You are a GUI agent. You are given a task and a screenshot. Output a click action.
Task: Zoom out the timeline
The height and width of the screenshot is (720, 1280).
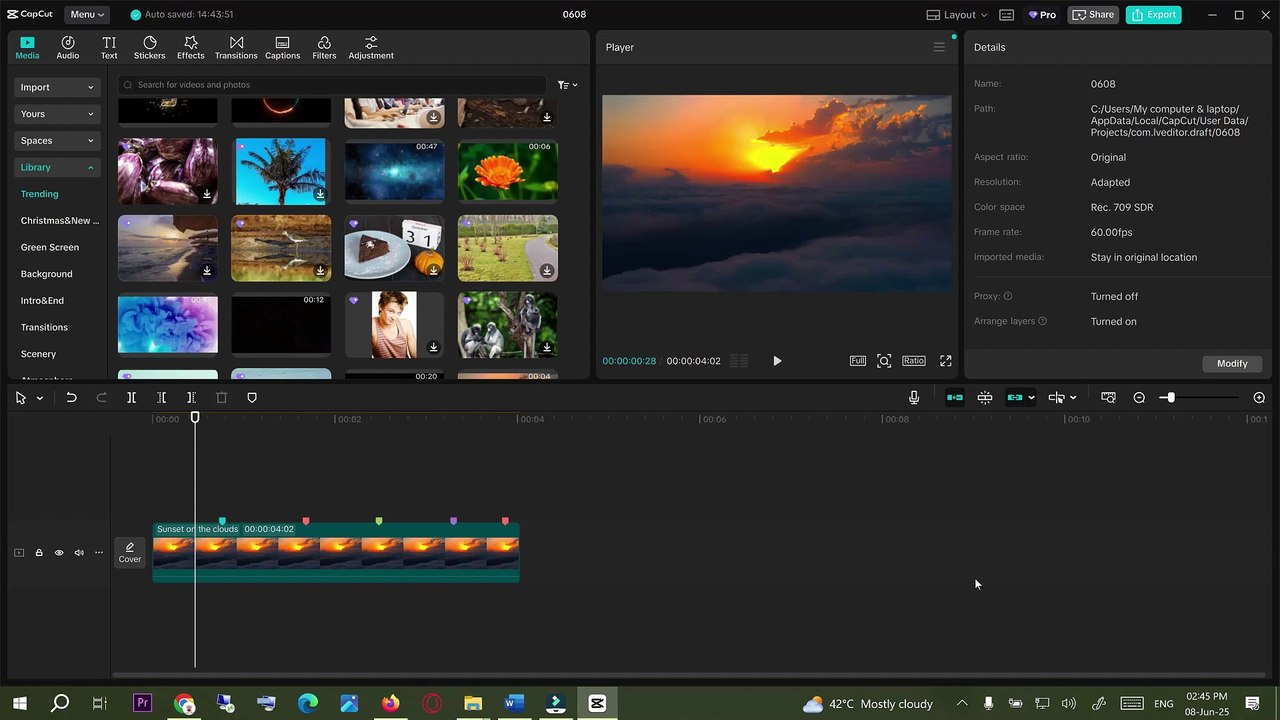pos(1139,398)
